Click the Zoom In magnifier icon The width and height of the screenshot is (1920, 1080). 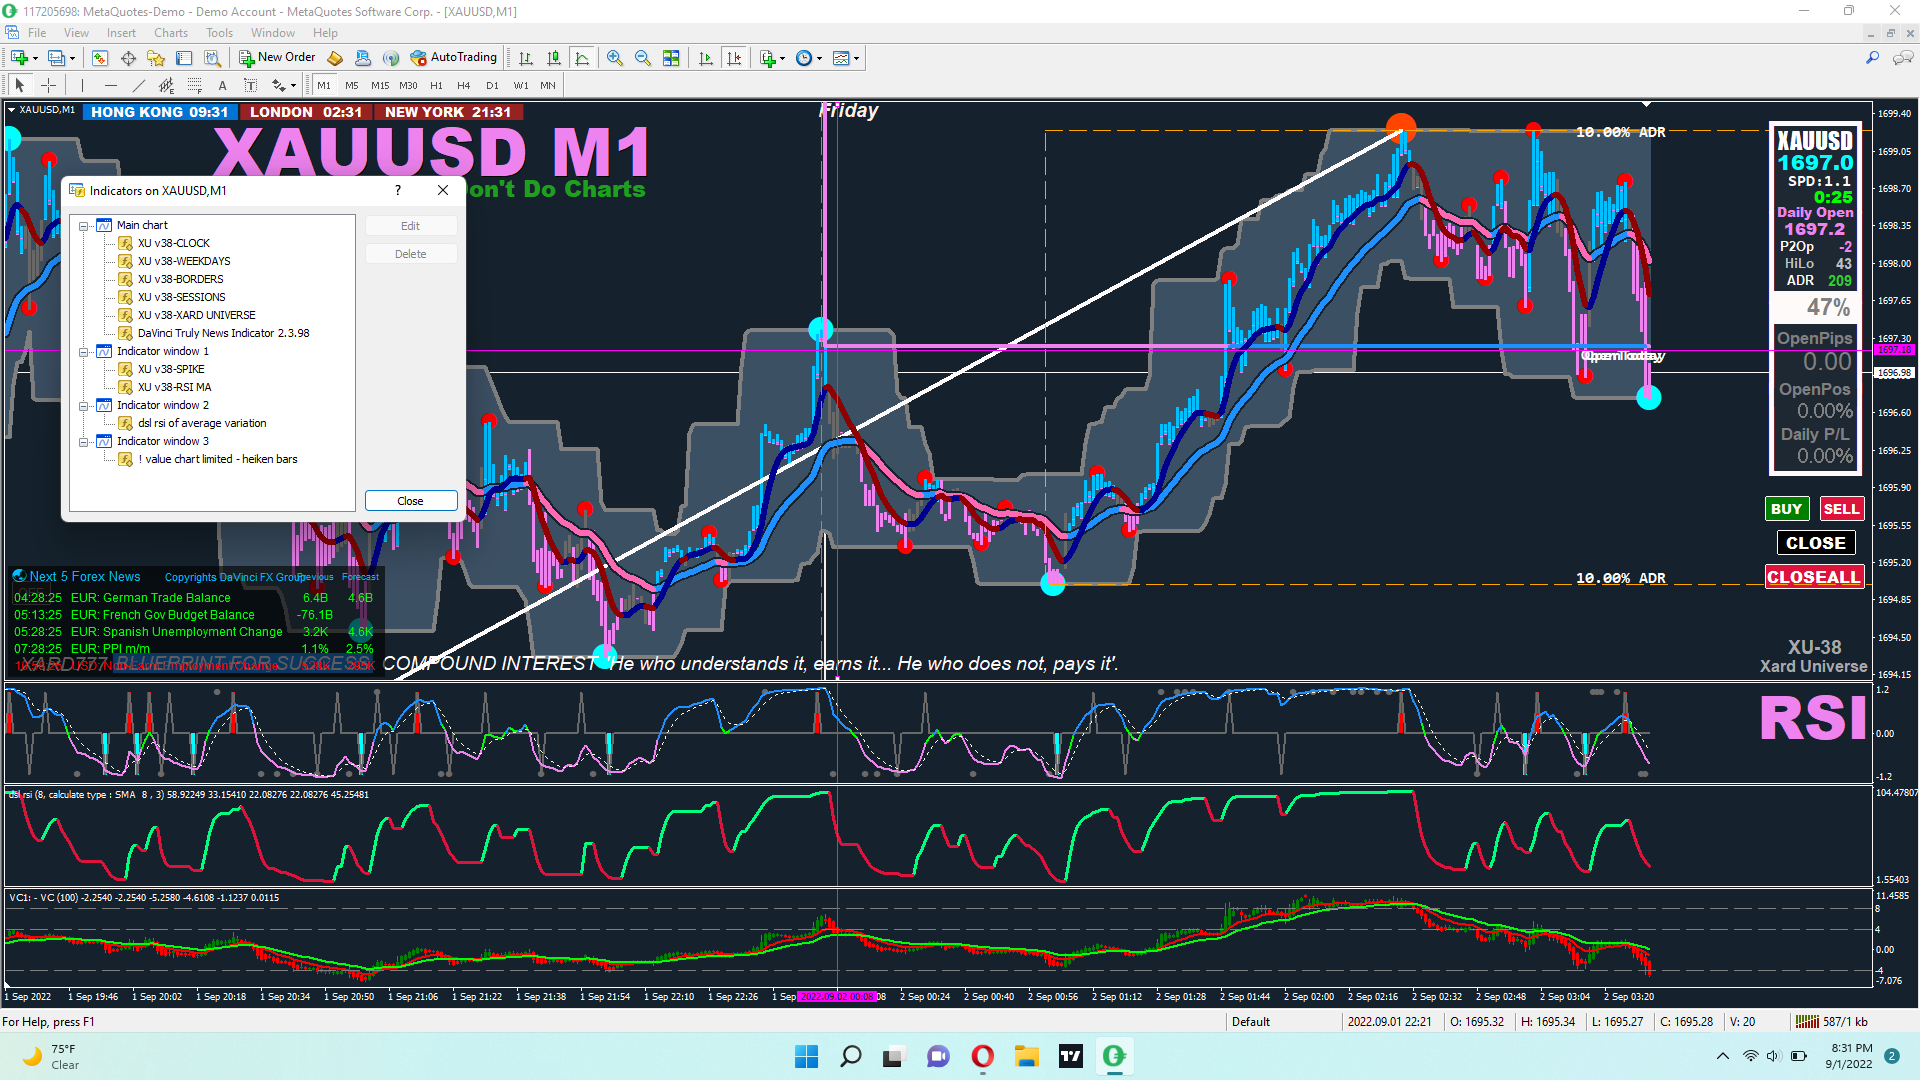click(x=615, y=58)
